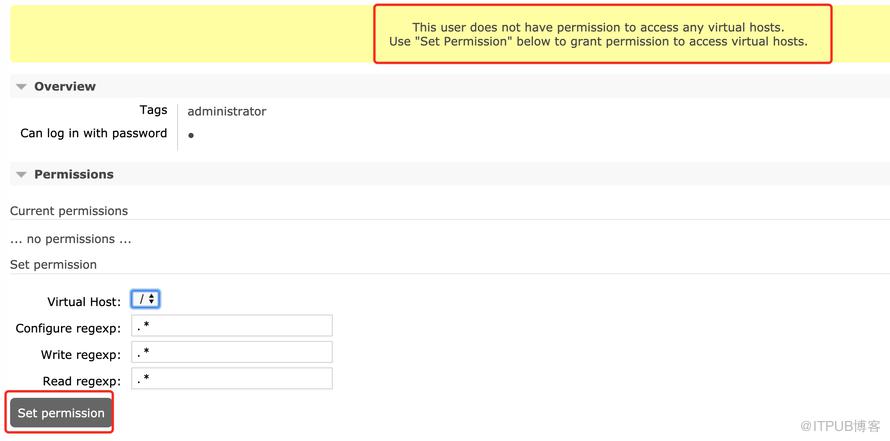Viewport: 890px width, 441px height.
Task: Collapse the Permissions section triangle
Action: (x=22, y=175)
